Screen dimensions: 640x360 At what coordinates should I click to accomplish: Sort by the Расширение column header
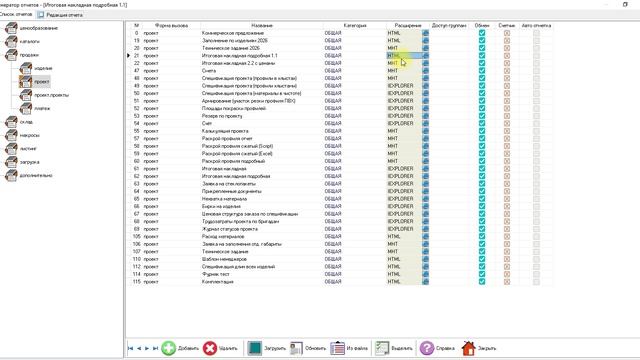coord(408,25)
